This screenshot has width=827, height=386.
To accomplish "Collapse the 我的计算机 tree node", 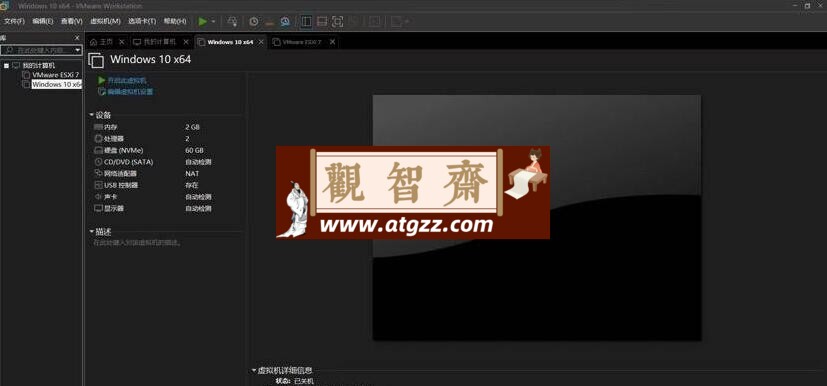I will (x=6, y=66).
